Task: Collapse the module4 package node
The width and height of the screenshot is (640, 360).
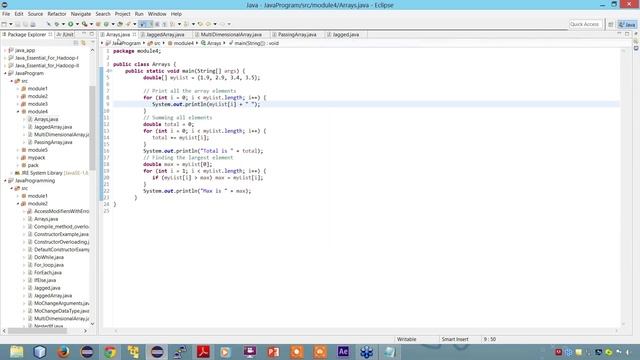Action: pos(18,112)
